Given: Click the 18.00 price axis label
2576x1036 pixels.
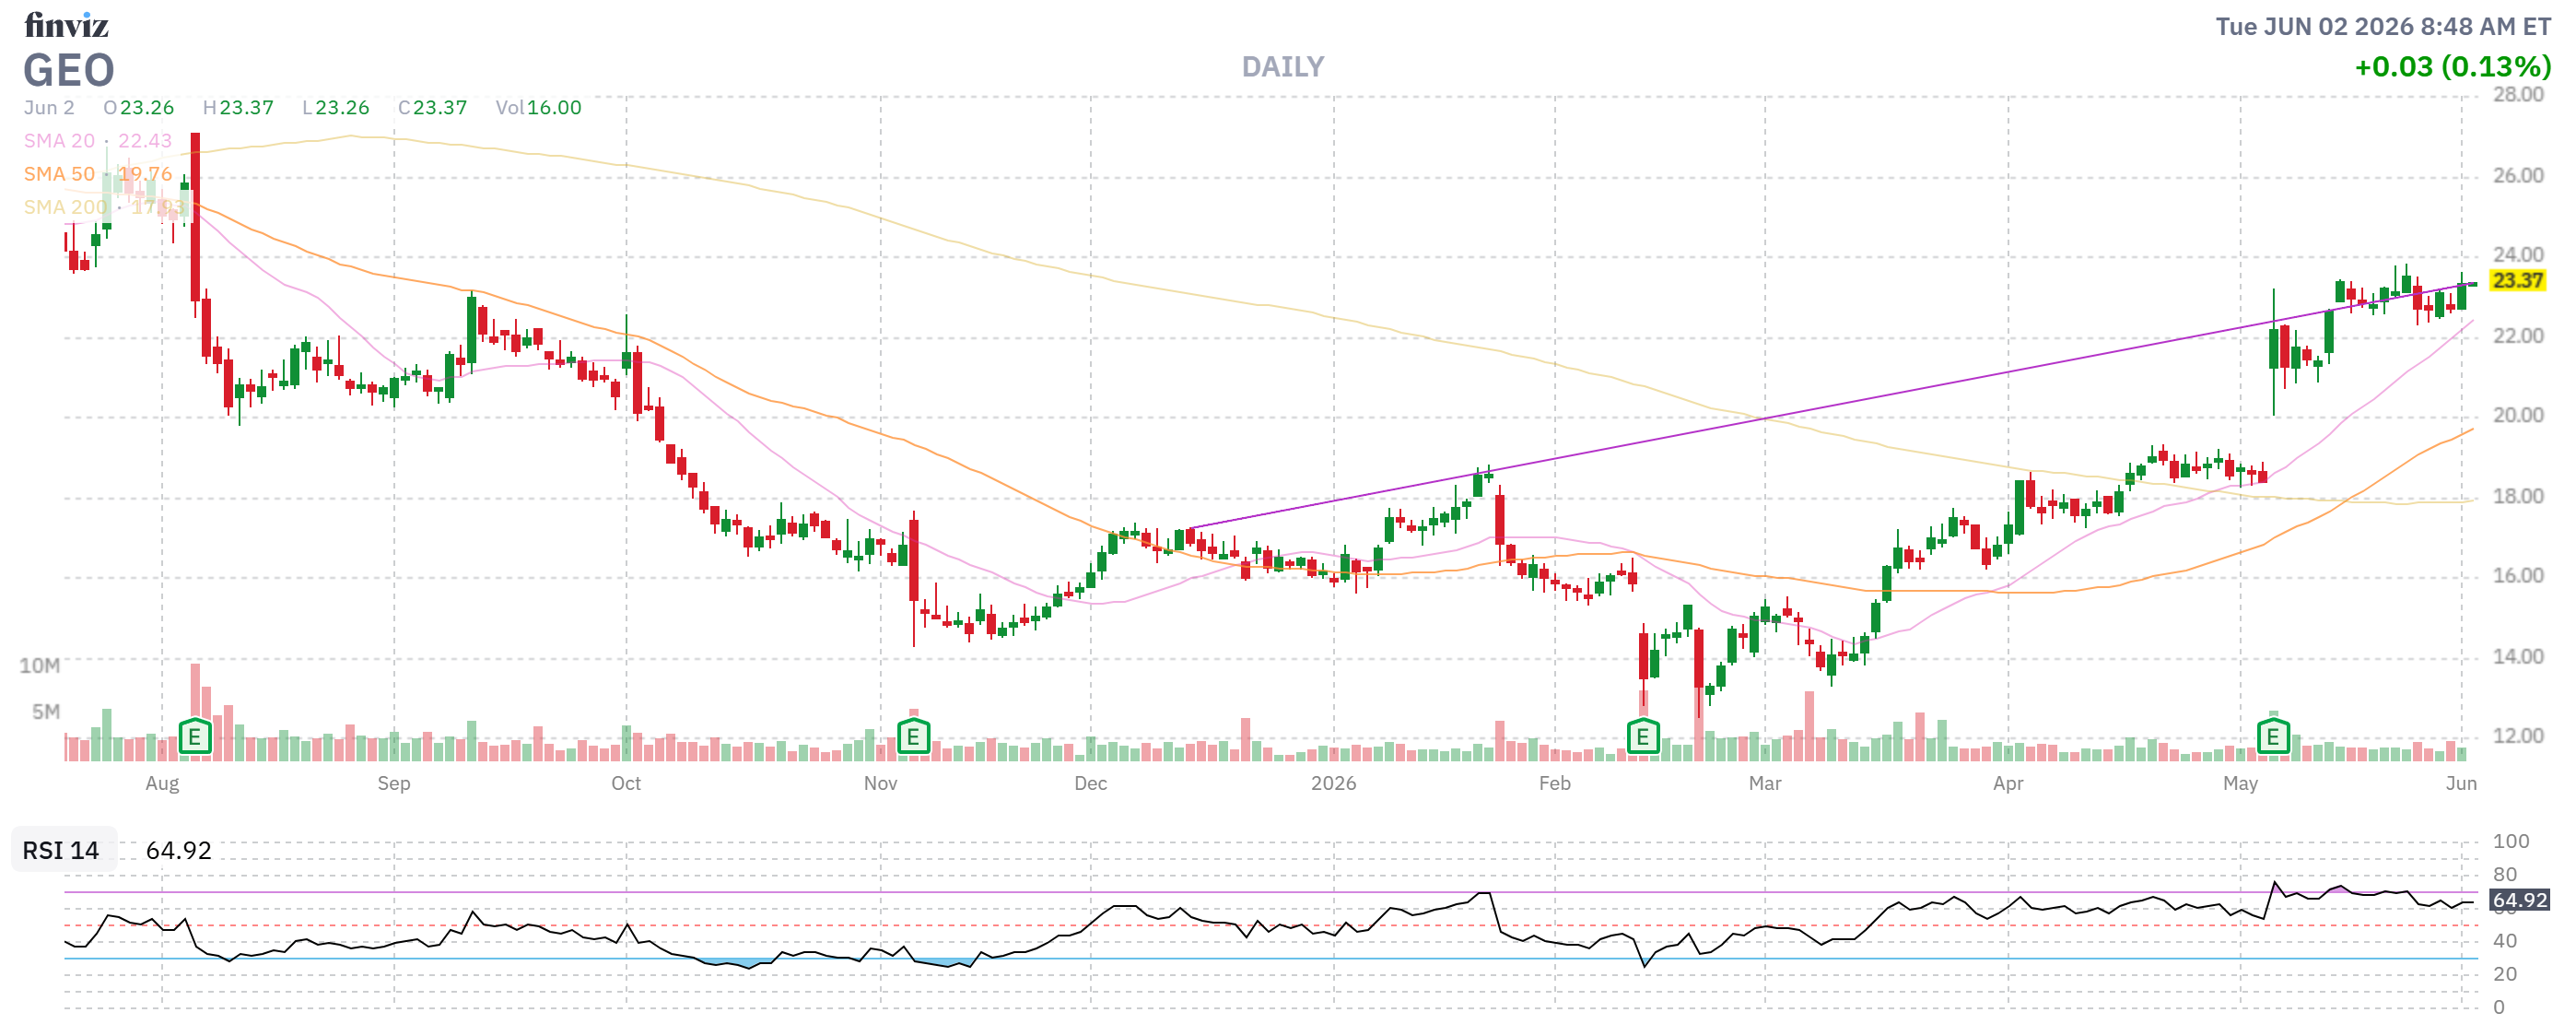Looking at the screenshot, I should click(2517, 496).
